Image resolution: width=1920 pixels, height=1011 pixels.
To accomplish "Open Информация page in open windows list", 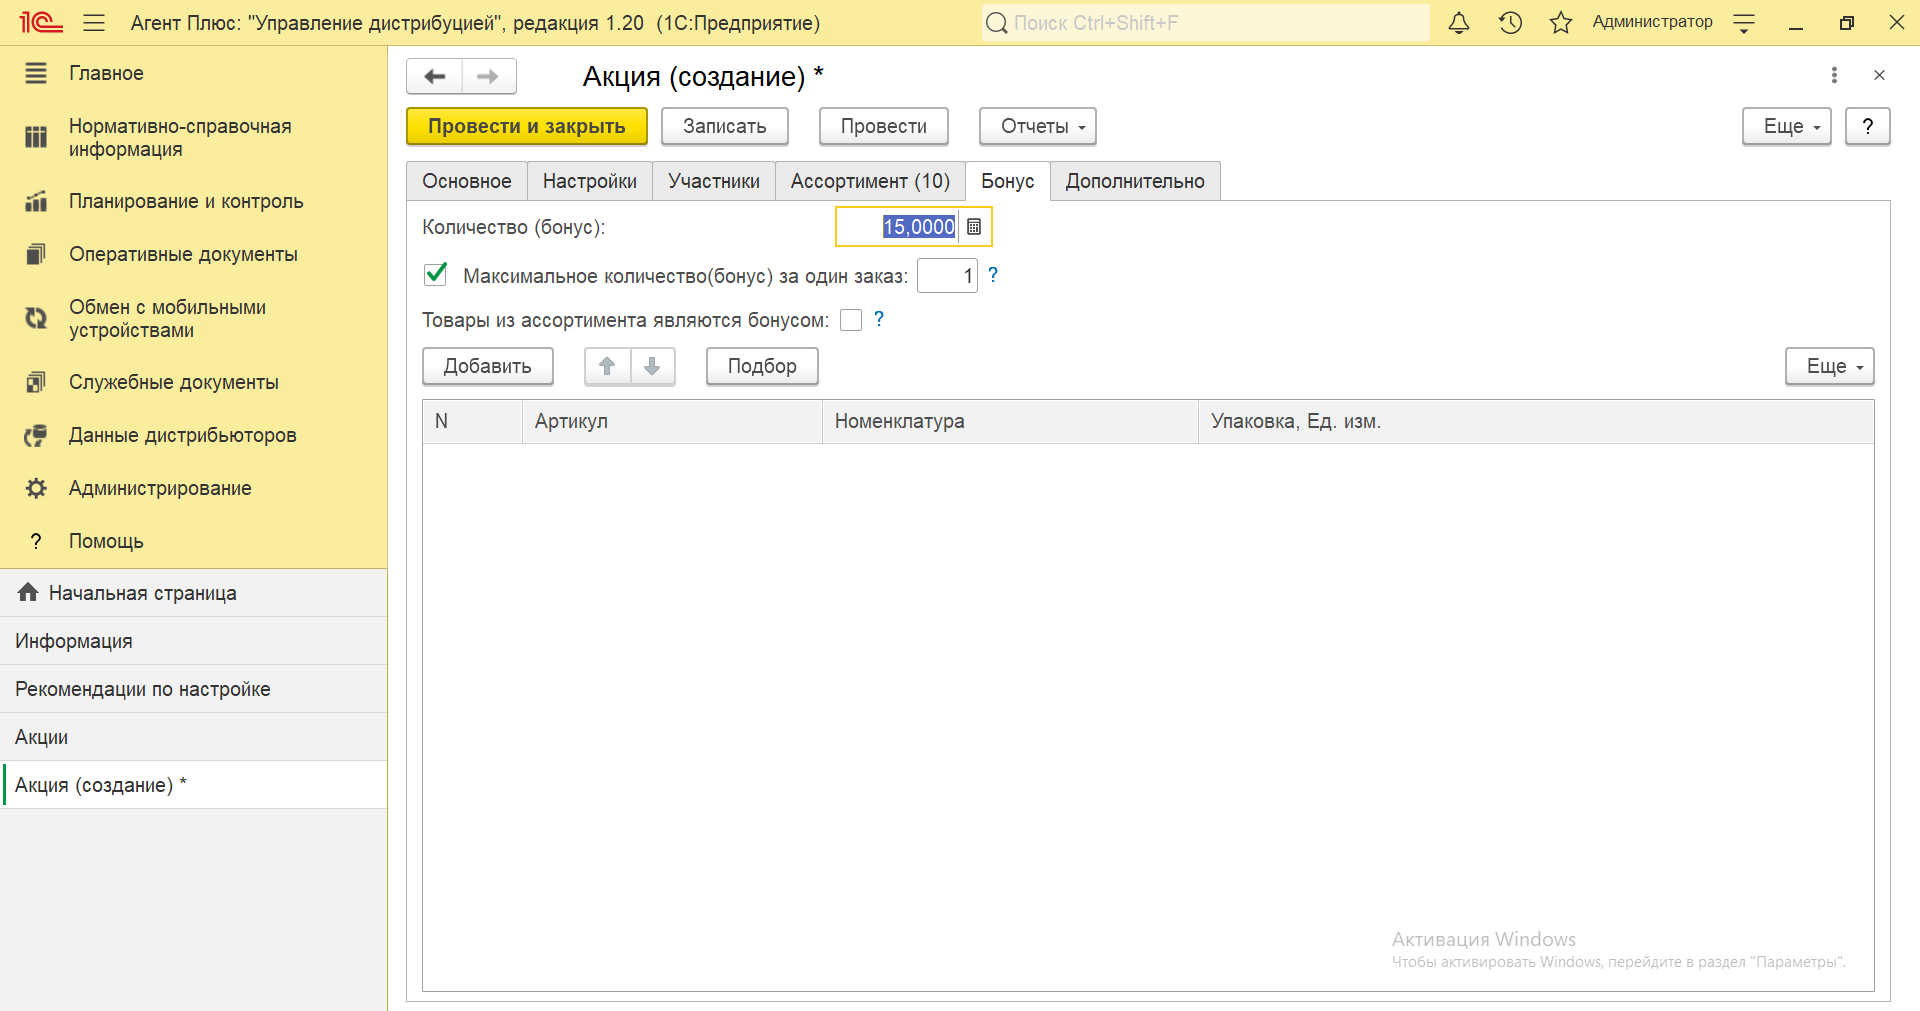I will [193, 641].
